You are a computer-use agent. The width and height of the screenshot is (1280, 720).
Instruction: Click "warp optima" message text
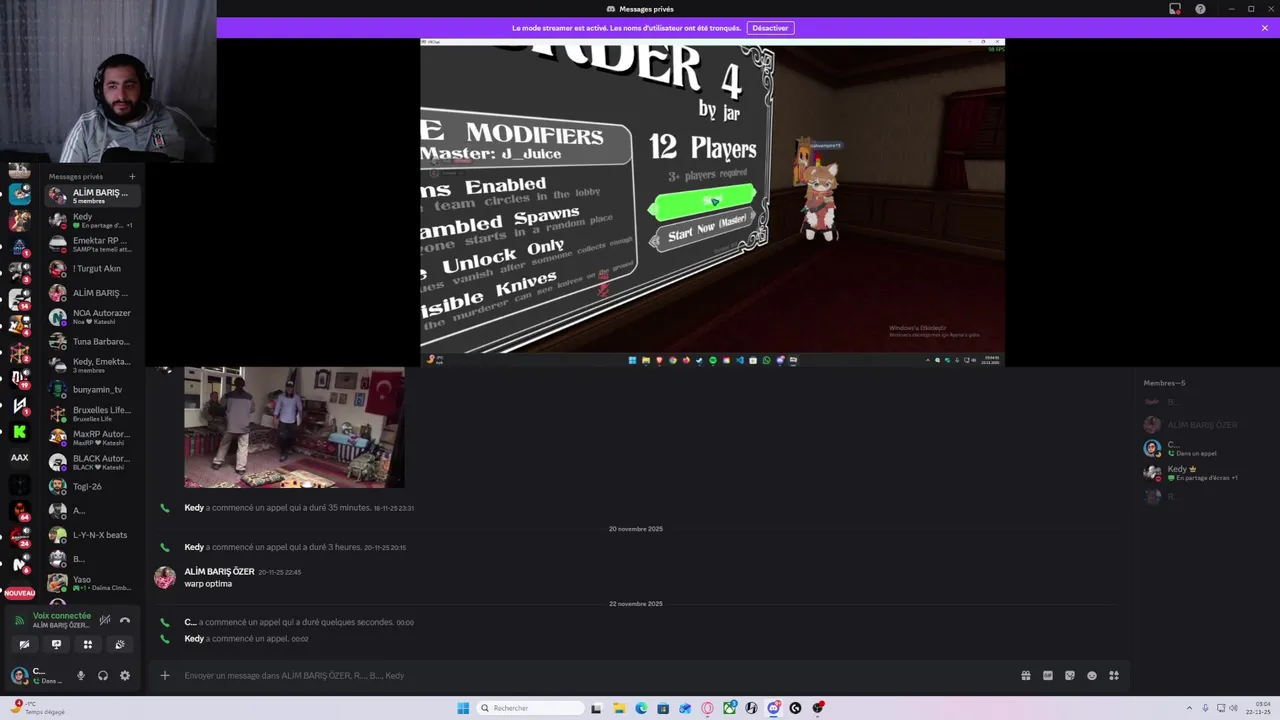pyautogui.click(x=208, y=584)
